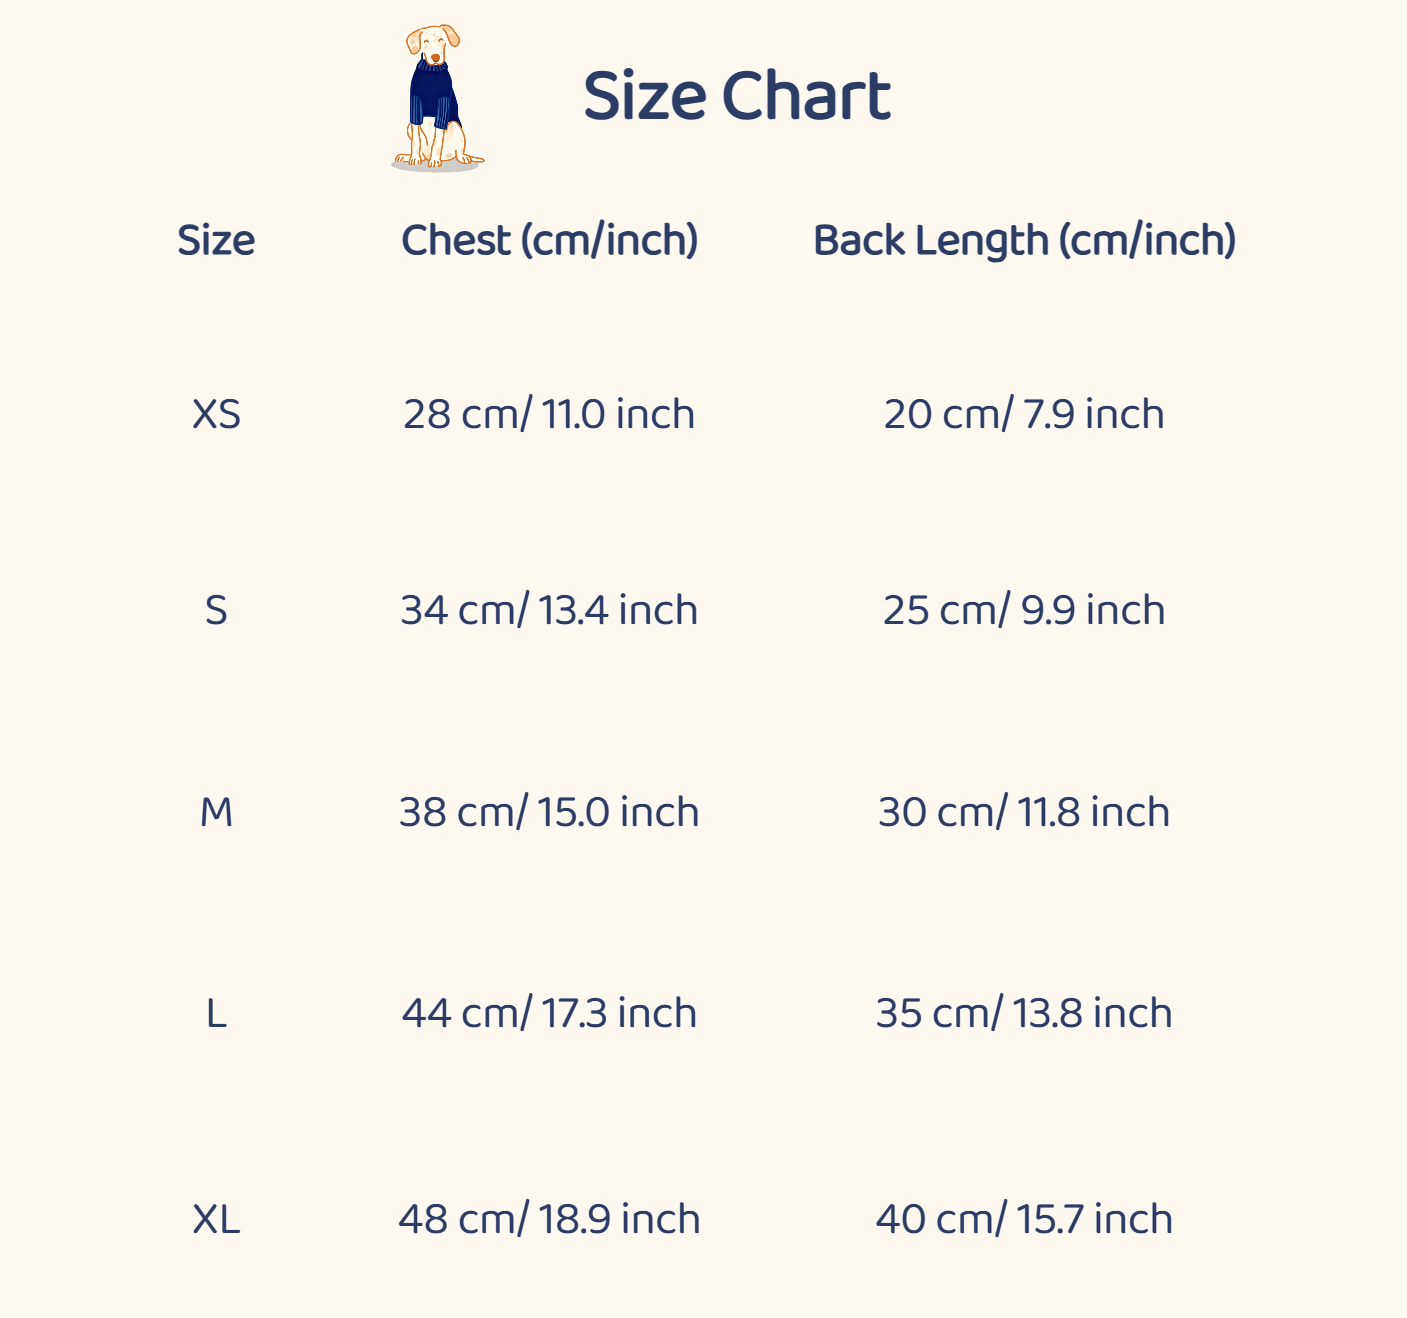
Task: Choose the L size row label
Action: click(x=216, y=1014)
